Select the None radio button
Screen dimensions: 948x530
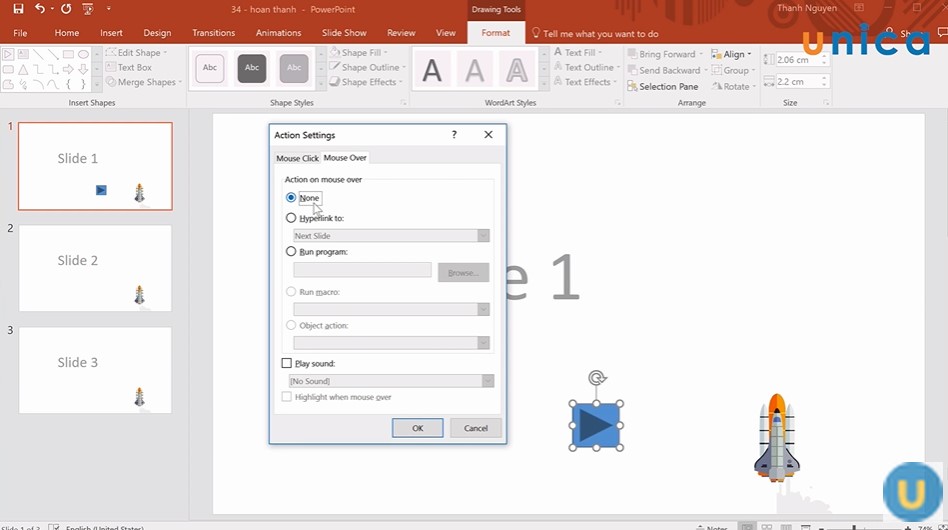tap(291, 198)
